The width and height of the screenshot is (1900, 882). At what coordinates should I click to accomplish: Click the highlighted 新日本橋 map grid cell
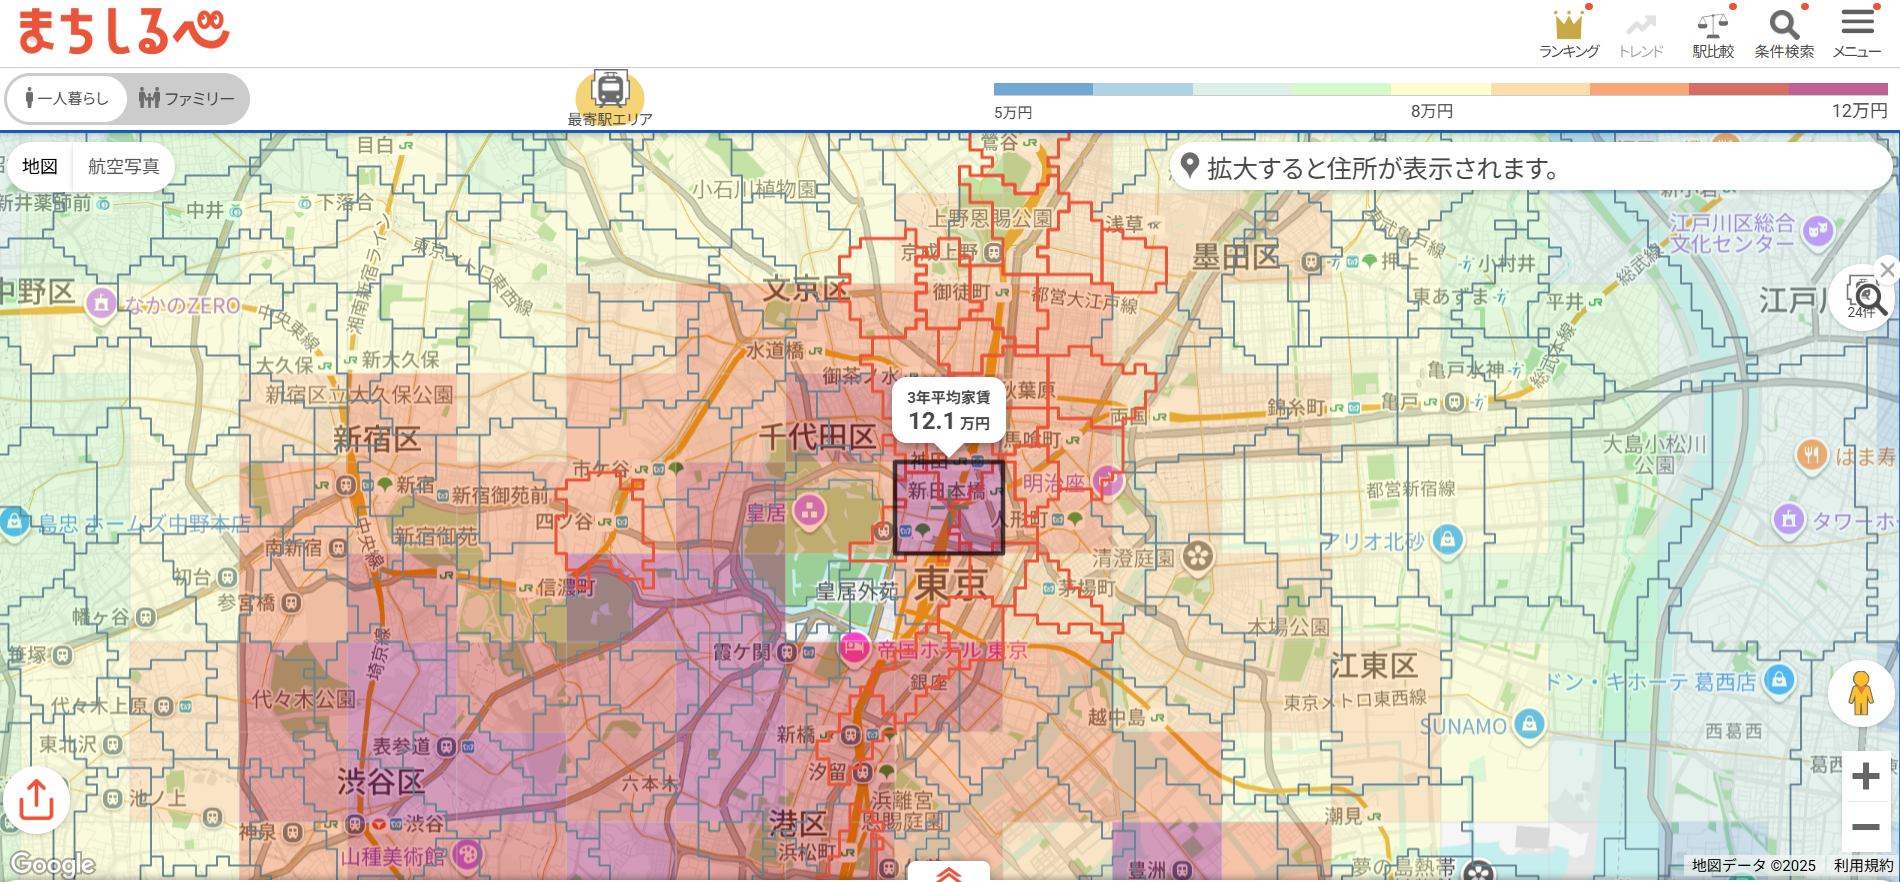point(948,507)
